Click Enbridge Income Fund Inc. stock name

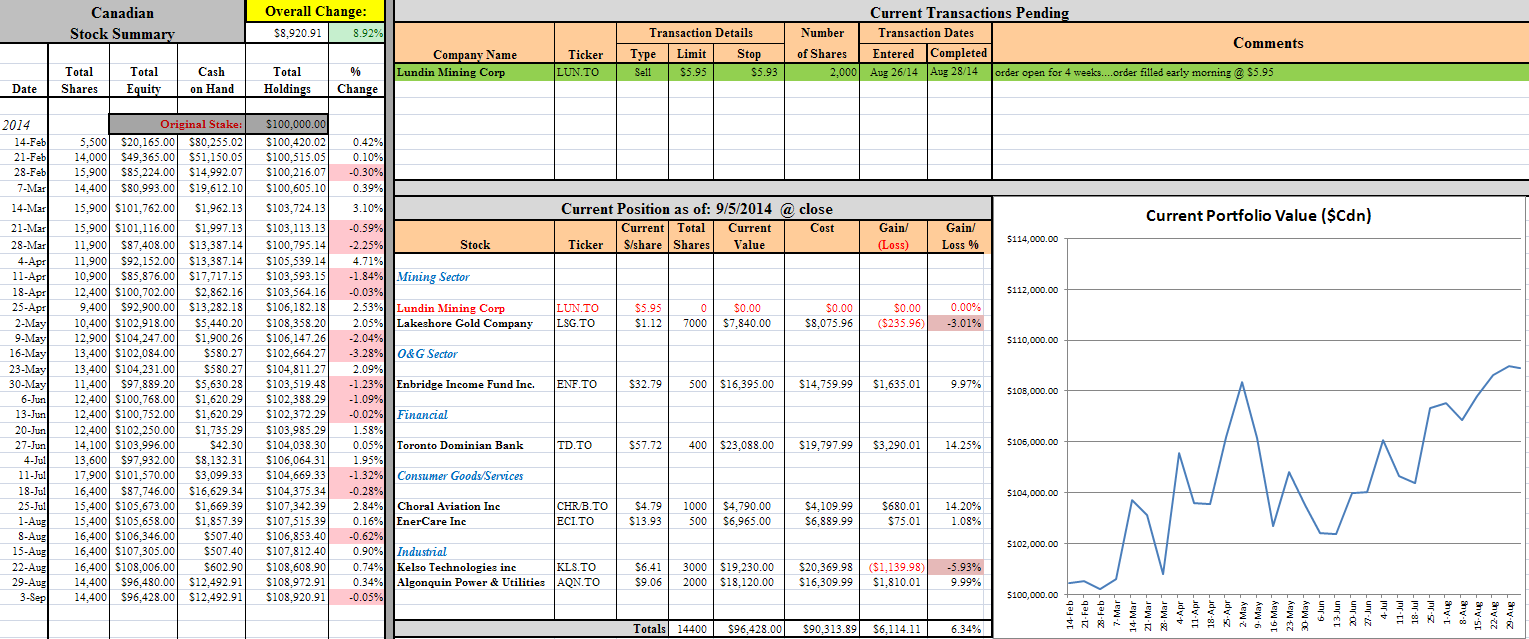pos(465,384)
